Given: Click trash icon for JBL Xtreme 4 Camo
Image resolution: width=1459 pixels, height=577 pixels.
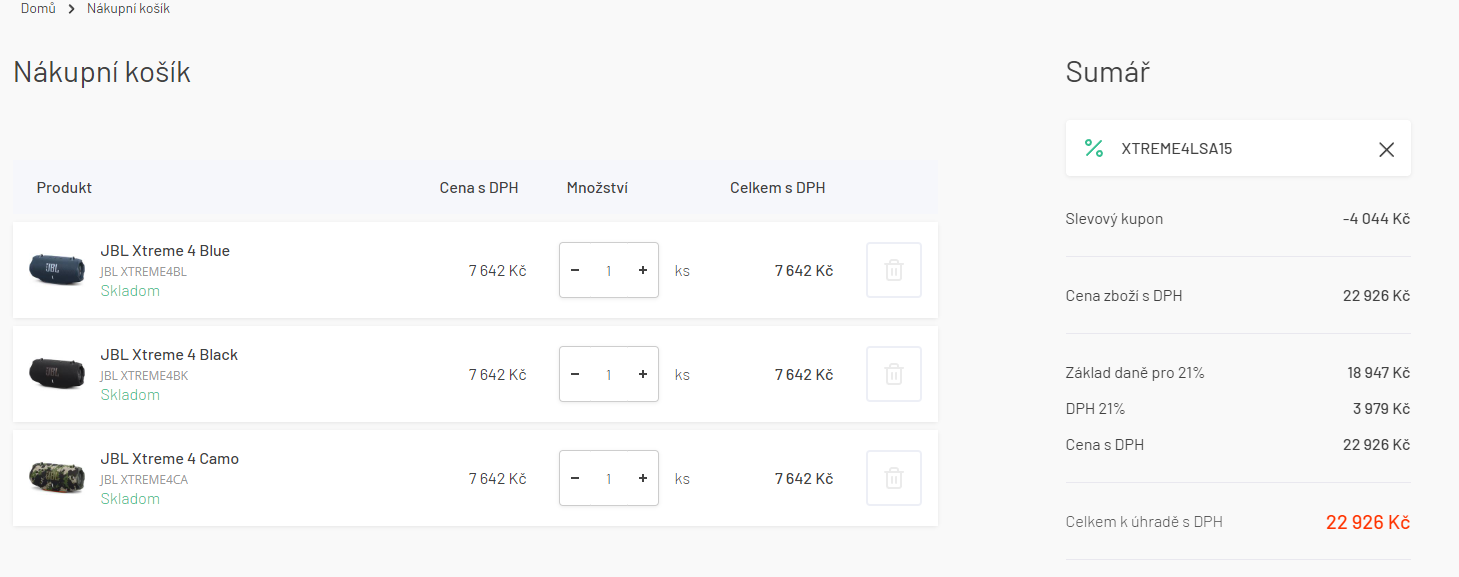Looking at the screenshot, I should coord(893,478).
